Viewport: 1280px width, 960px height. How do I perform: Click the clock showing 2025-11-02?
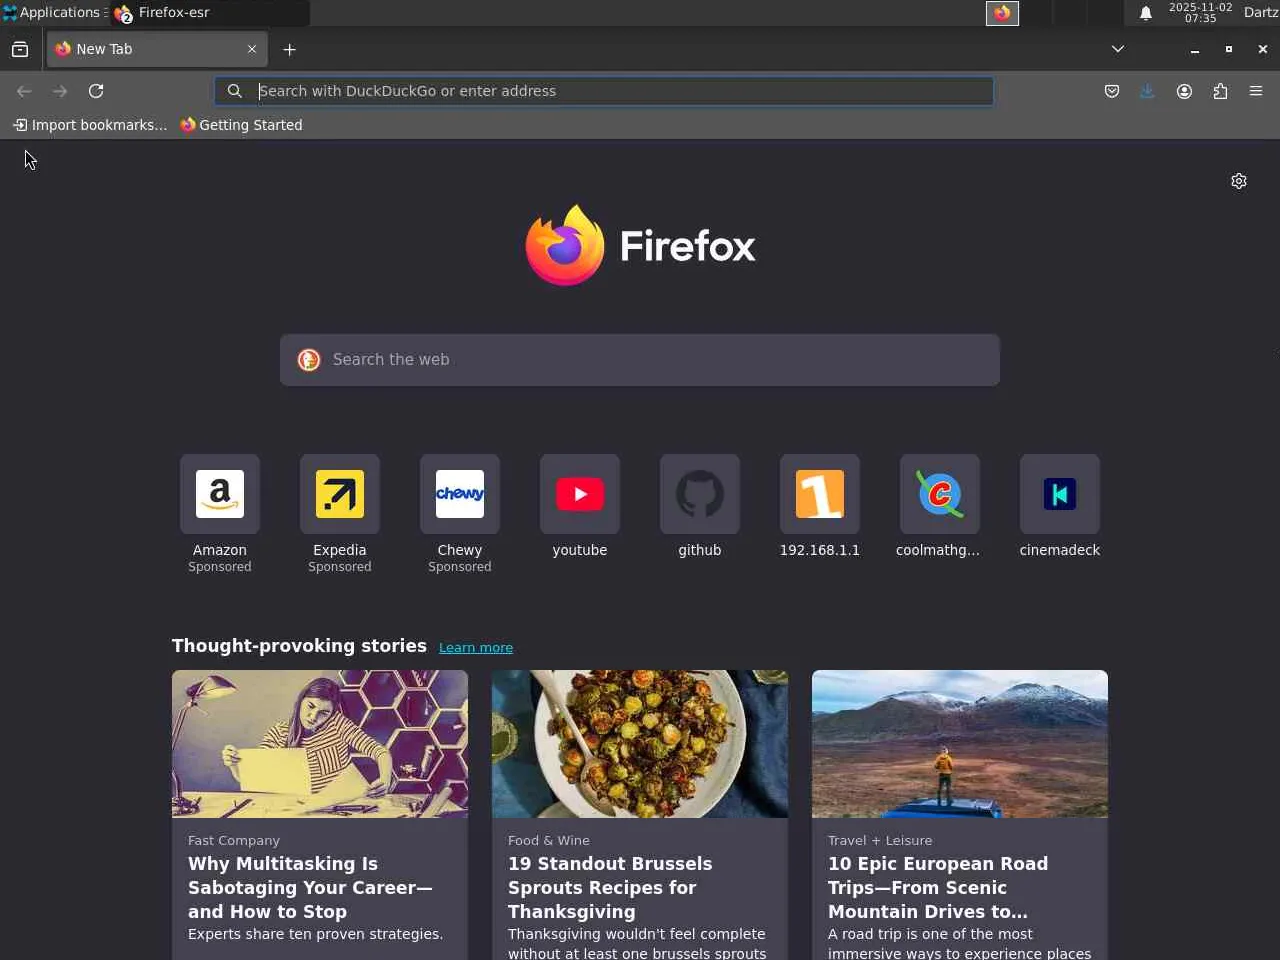click(x=1201, y=13)
